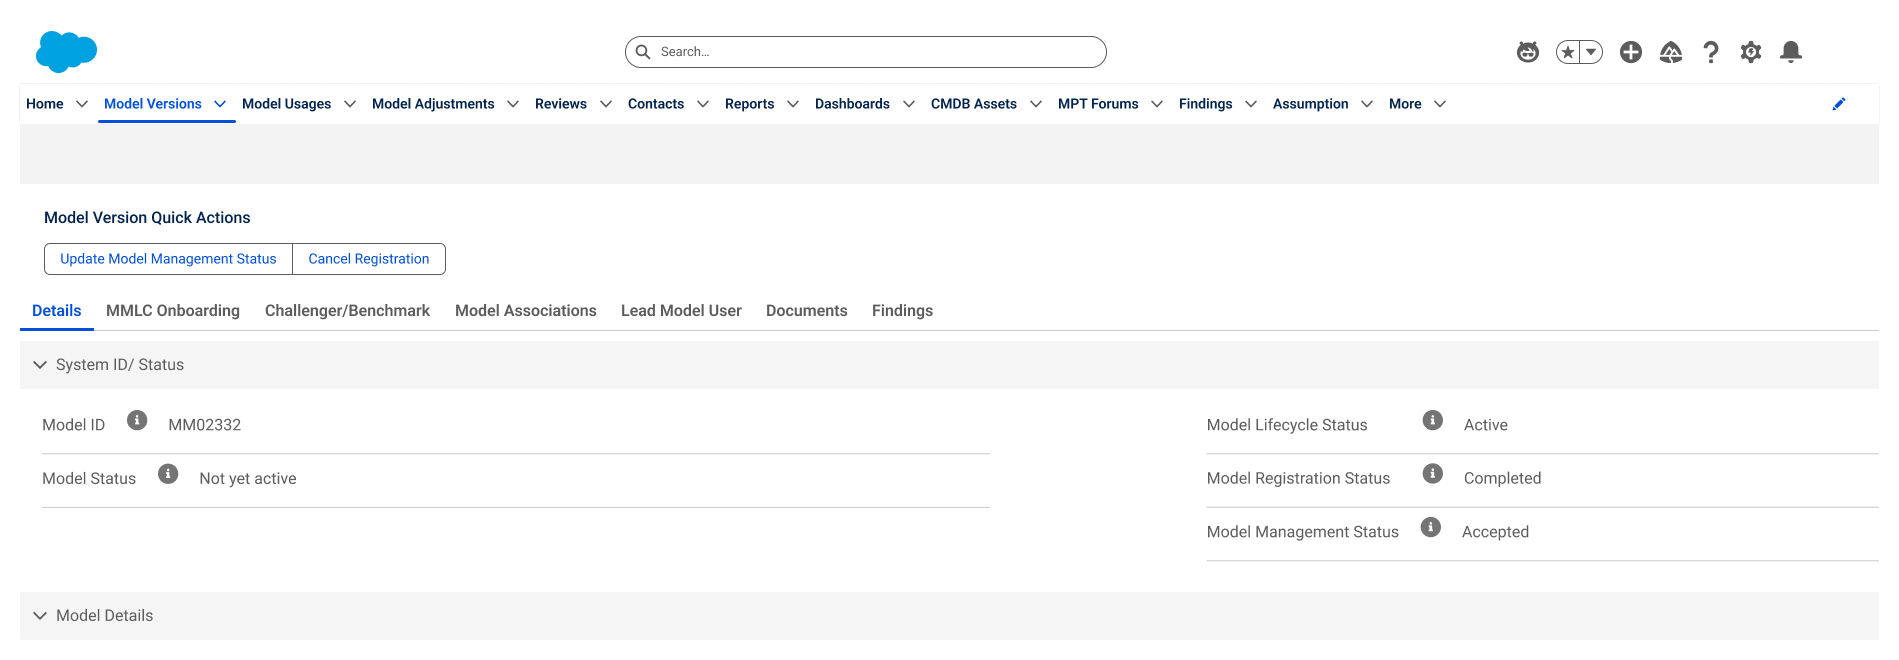Screen dimensions: 1899x660
Task: Open the Dashboards nav tab
Action: (x=853, y=104)
